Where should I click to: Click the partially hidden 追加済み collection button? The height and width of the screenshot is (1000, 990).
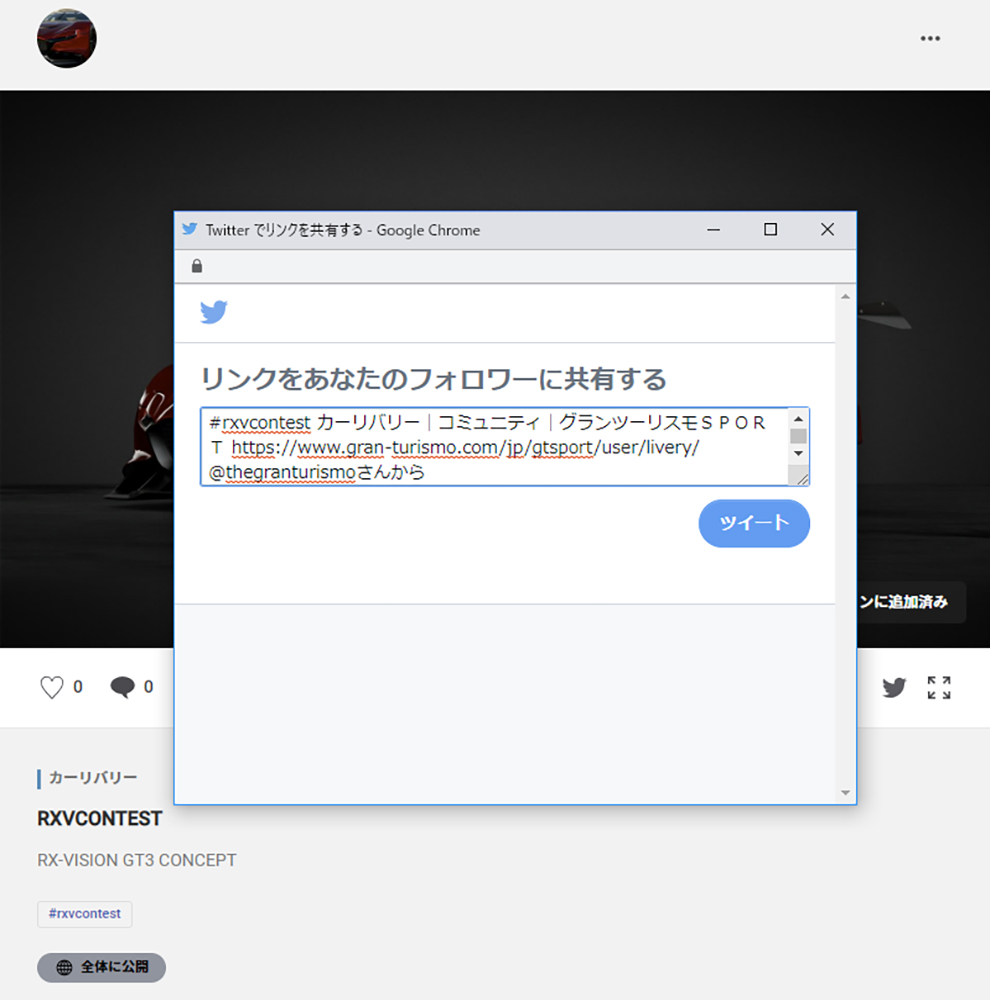(911, 602)
